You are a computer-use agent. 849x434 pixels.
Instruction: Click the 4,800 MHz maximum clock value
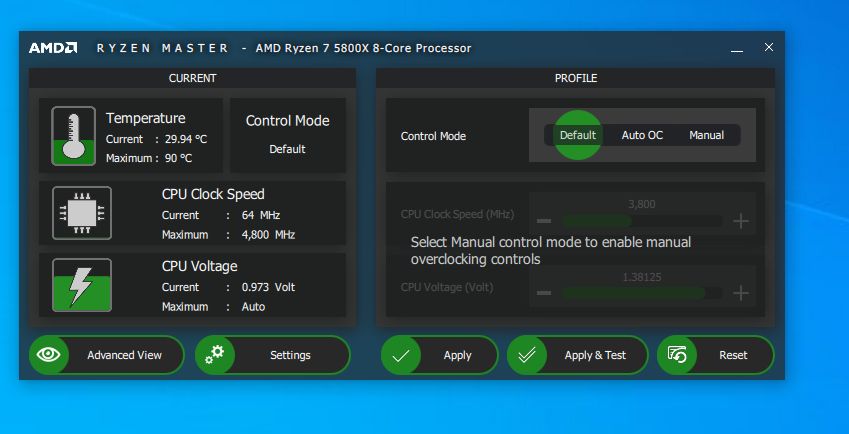pyautogui.click(x=269, y=235)
